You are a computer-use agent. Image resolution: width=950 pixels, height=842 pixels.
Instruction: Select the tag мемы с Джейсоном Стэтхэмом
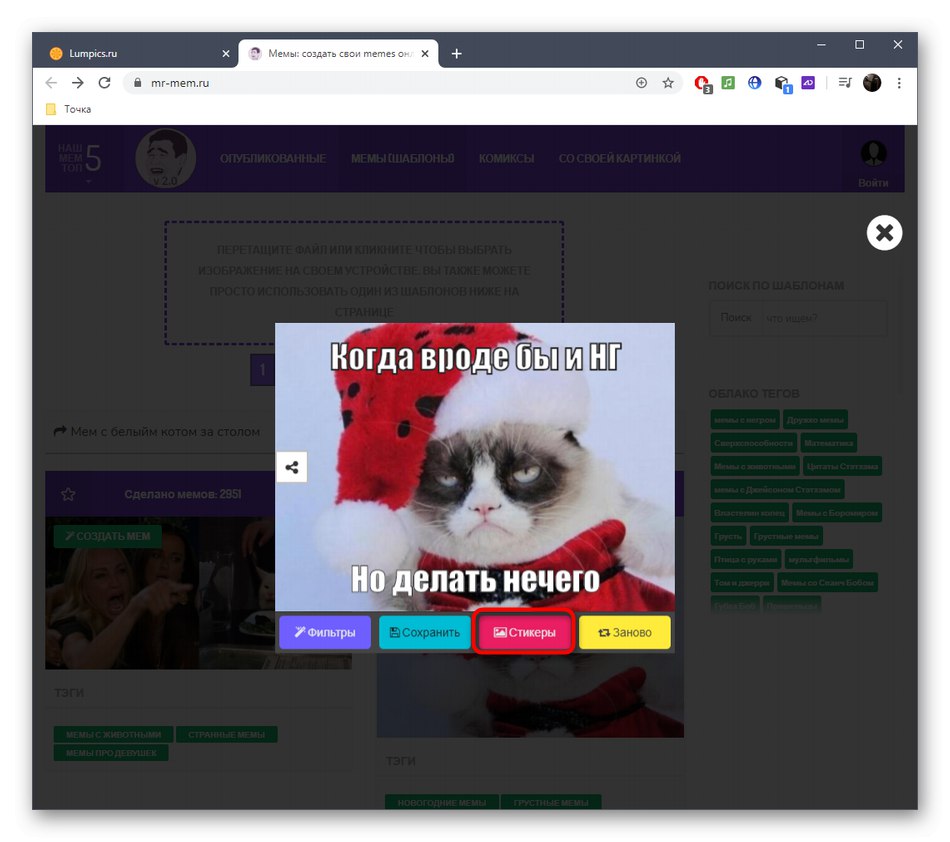point(777,489)
